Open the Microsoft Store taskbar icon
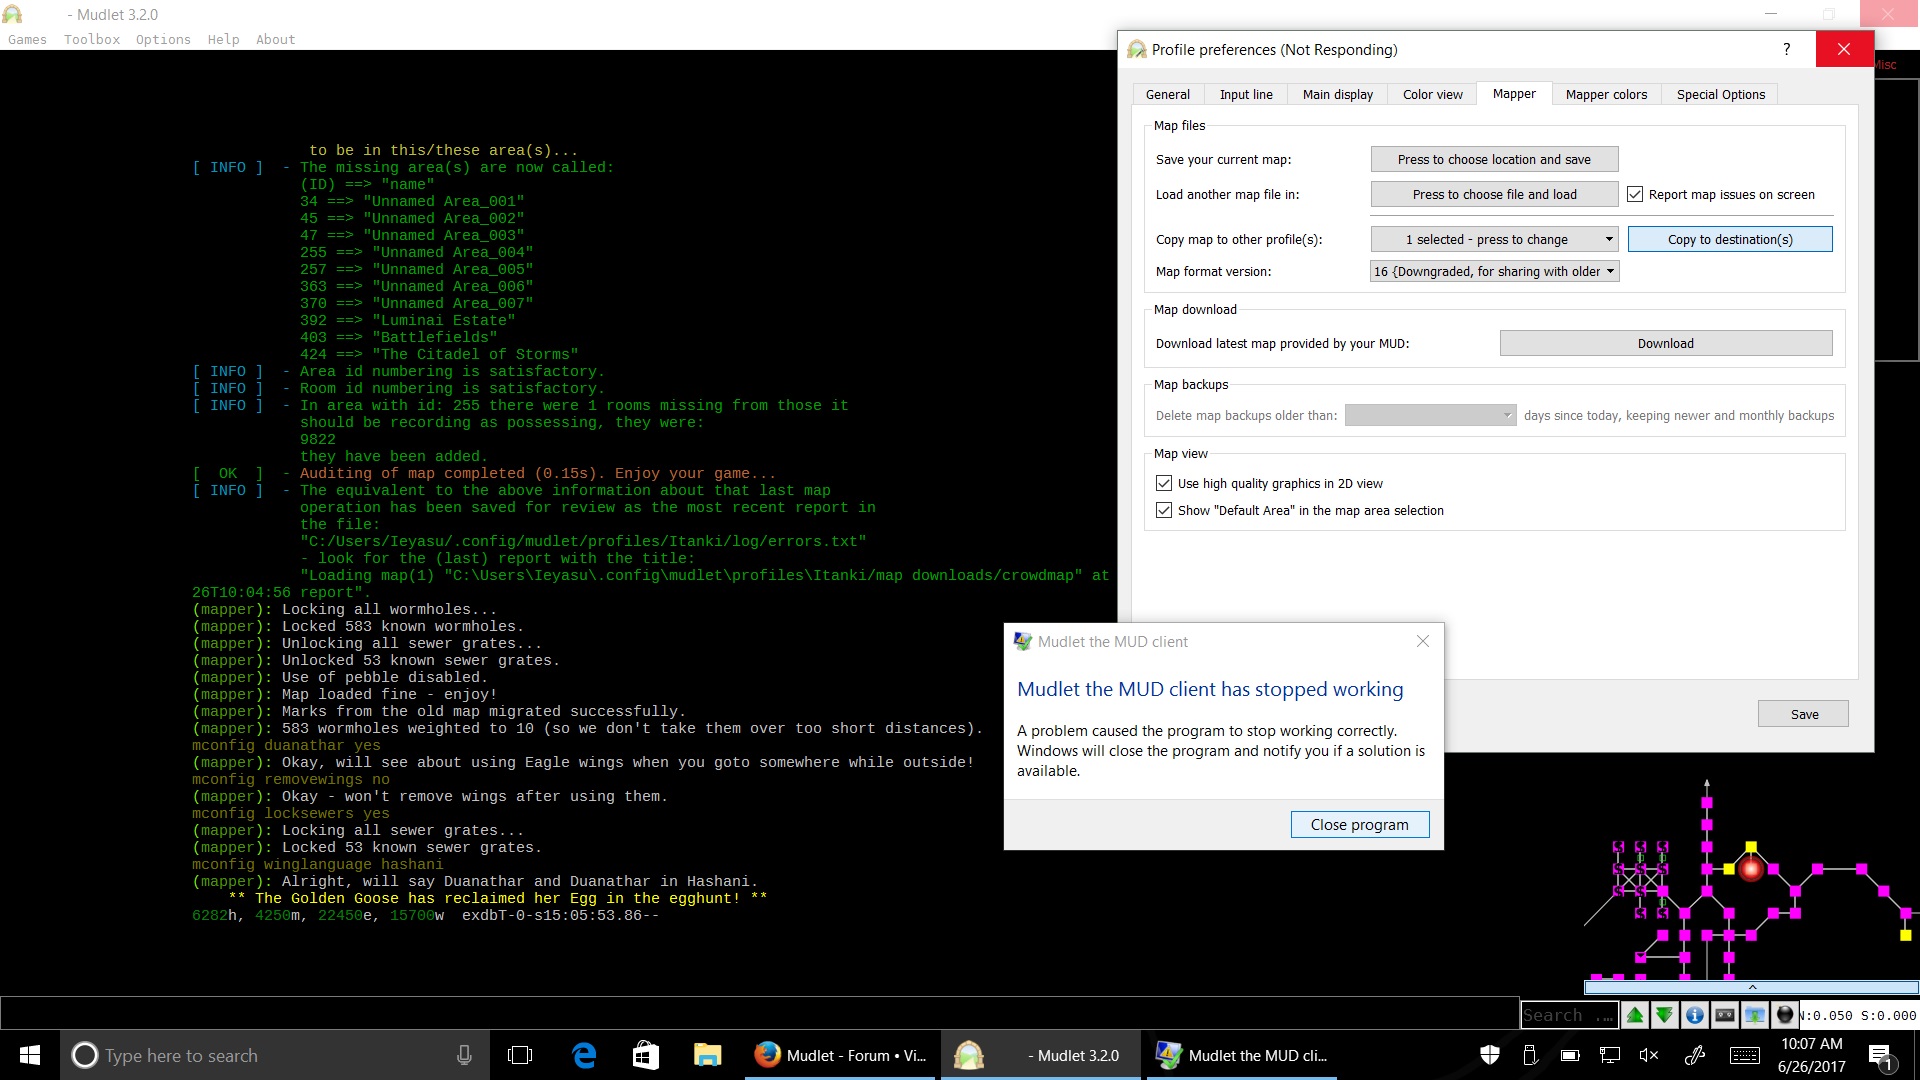 (646, 1055)
